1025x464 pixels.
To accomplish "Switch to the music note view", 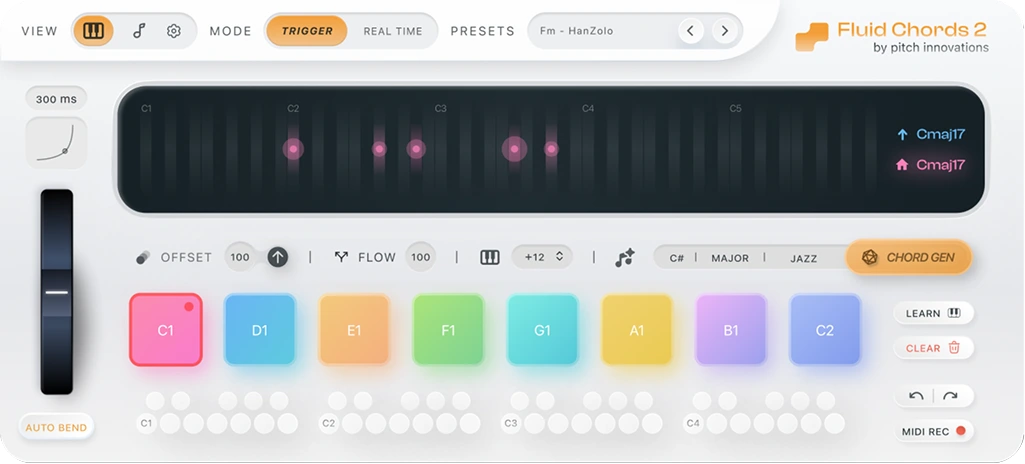I will (139, 31).
